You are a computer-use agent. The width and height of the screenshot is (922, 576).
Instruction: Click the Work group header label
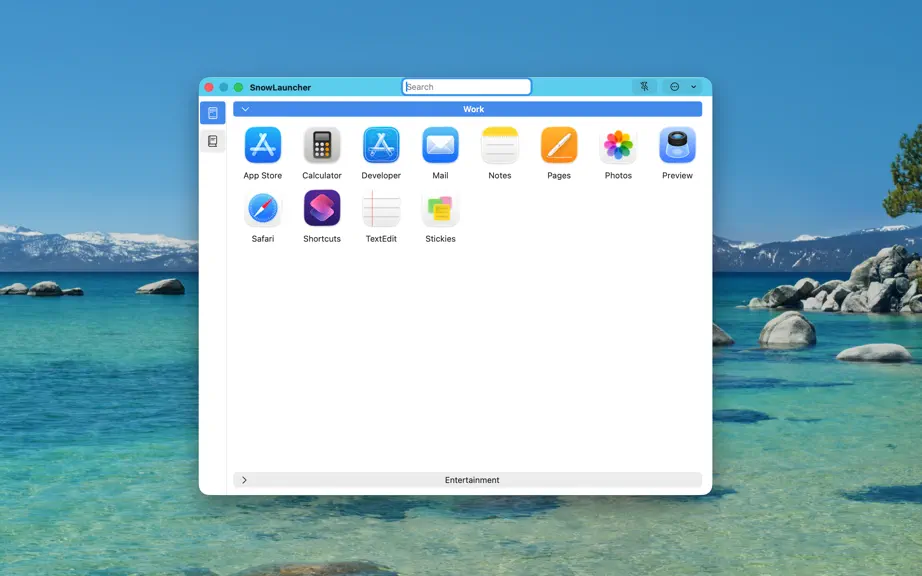pos(473,109)
